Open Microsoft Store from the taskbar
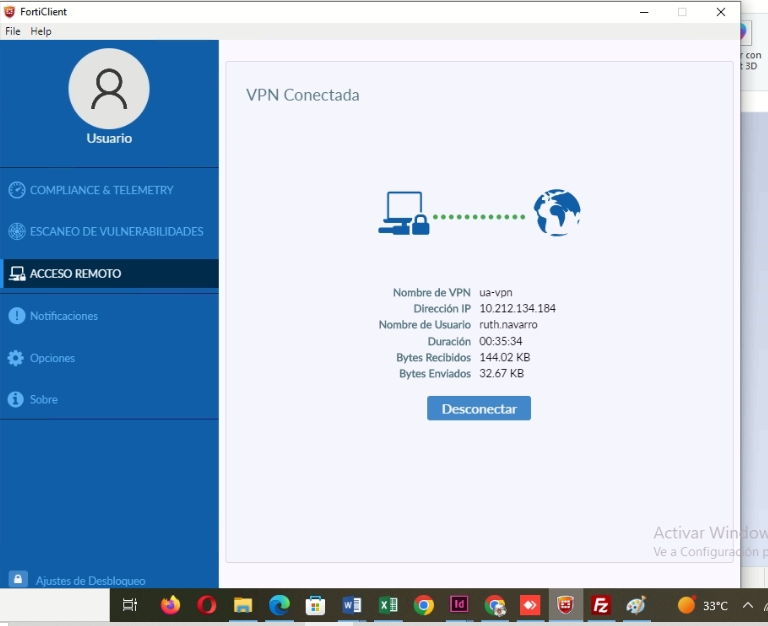 click(315, 606)
